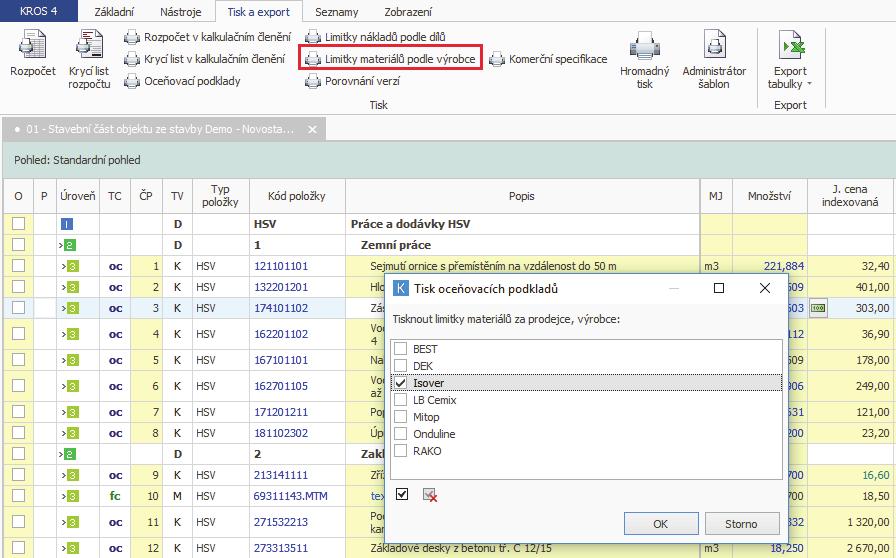Screen dimensions: 896x558
Task: Switch to the Seznamy tab
Action: click(x=337, y=11)
